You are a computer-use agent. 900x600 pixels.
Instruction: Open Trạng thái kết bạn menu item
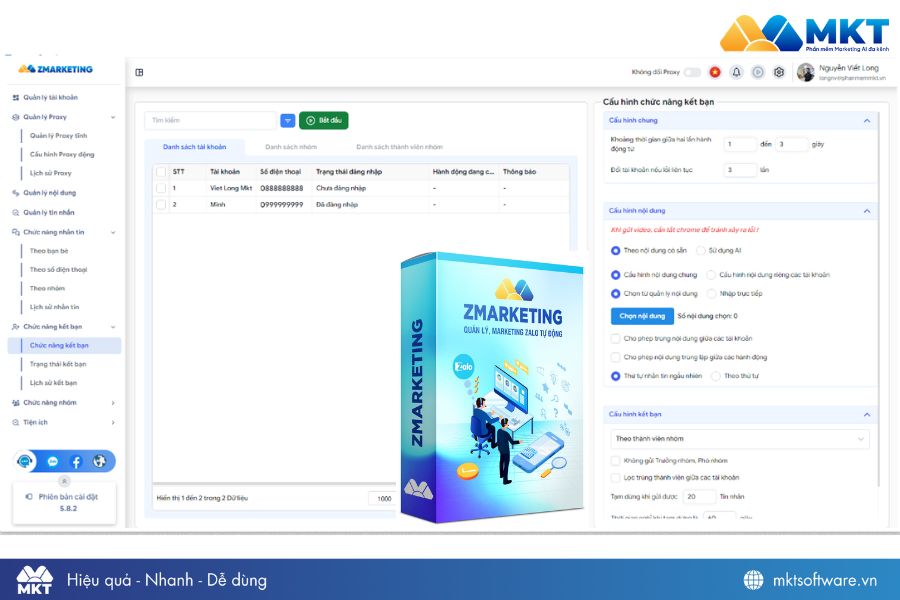58,364
